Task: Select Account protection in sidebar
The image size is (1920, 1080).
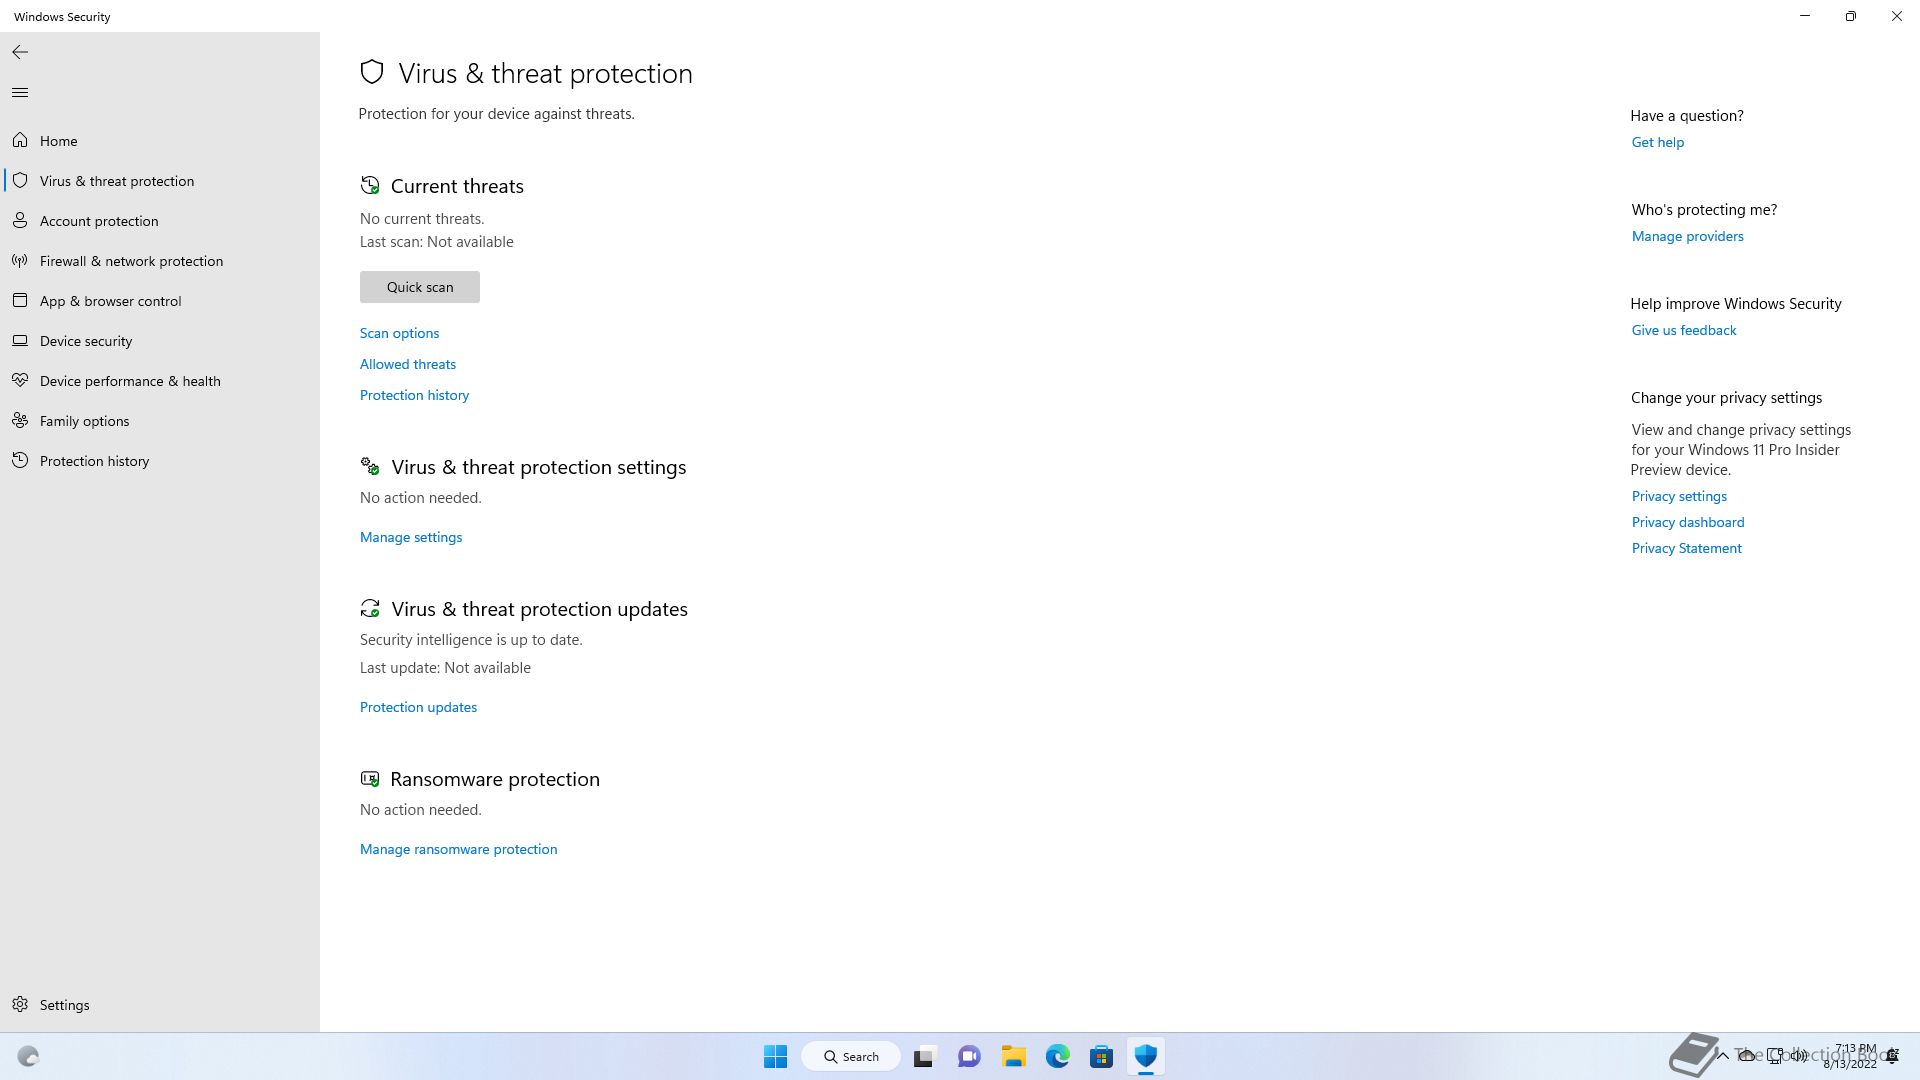Action: [x=160, y=221]
